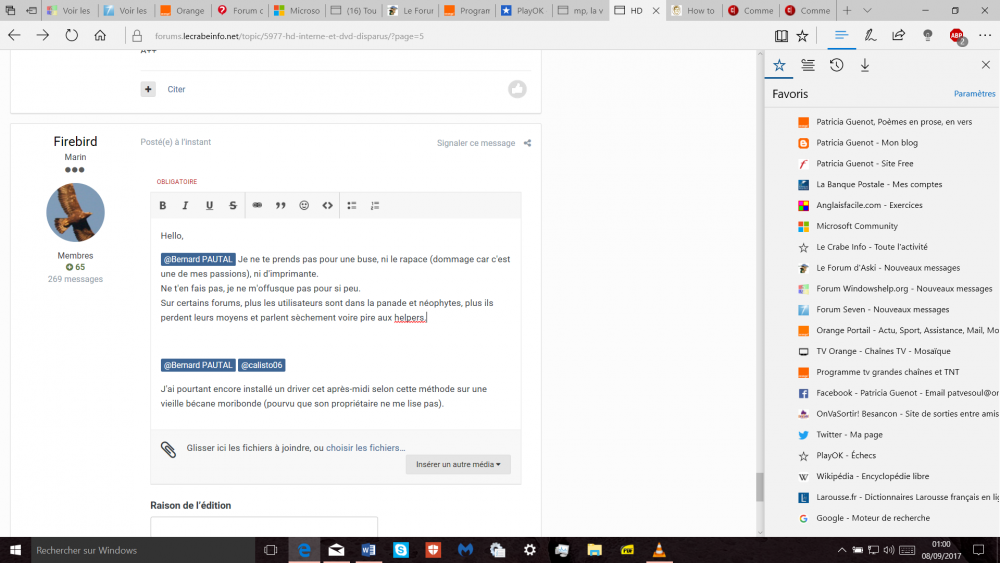Image resolution: width=1000 pixels, height=563 pixels.
Task: Open Firebird's profile name link
Action: 75,142
